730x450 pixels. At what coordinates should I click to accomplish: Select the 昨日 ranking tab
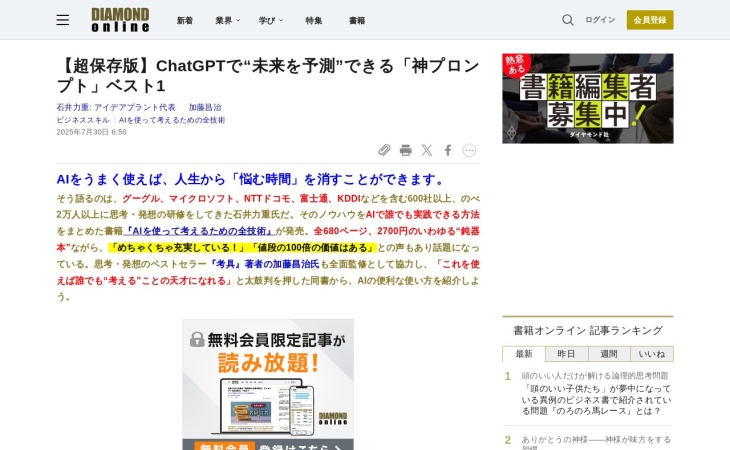566,354
